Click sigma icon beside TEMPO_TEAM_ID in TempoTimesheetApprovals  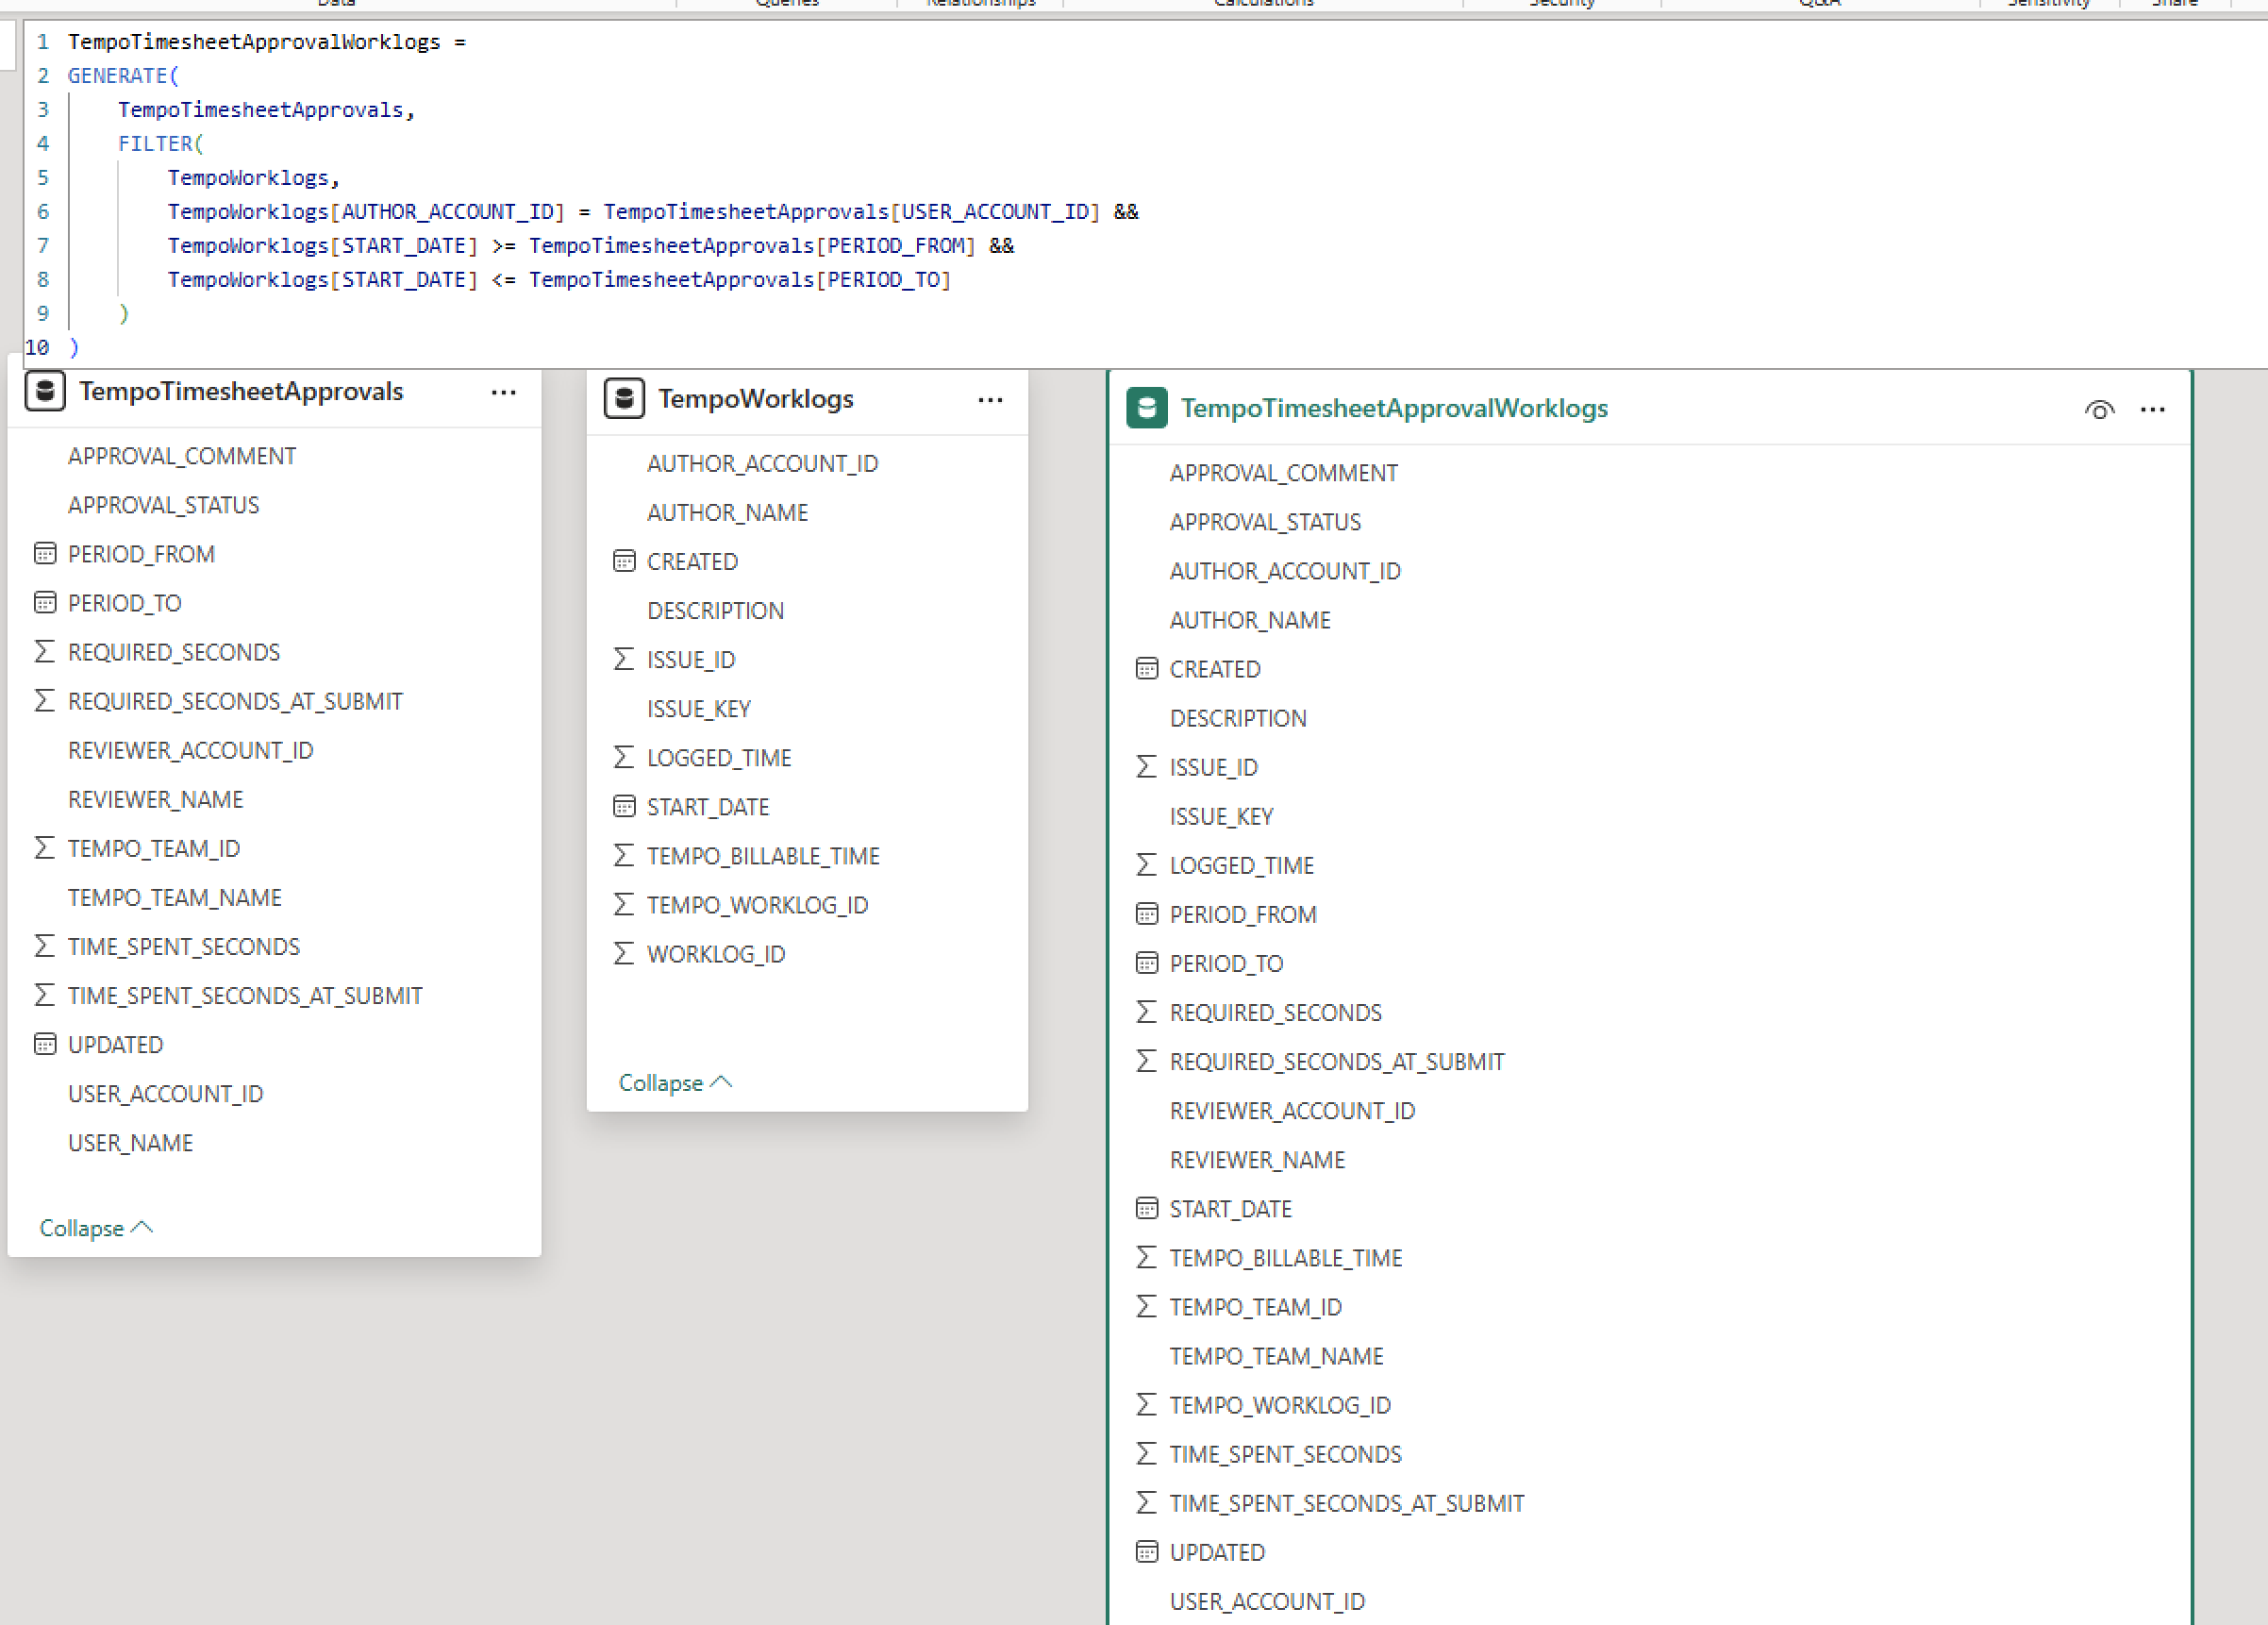point(45,848)
